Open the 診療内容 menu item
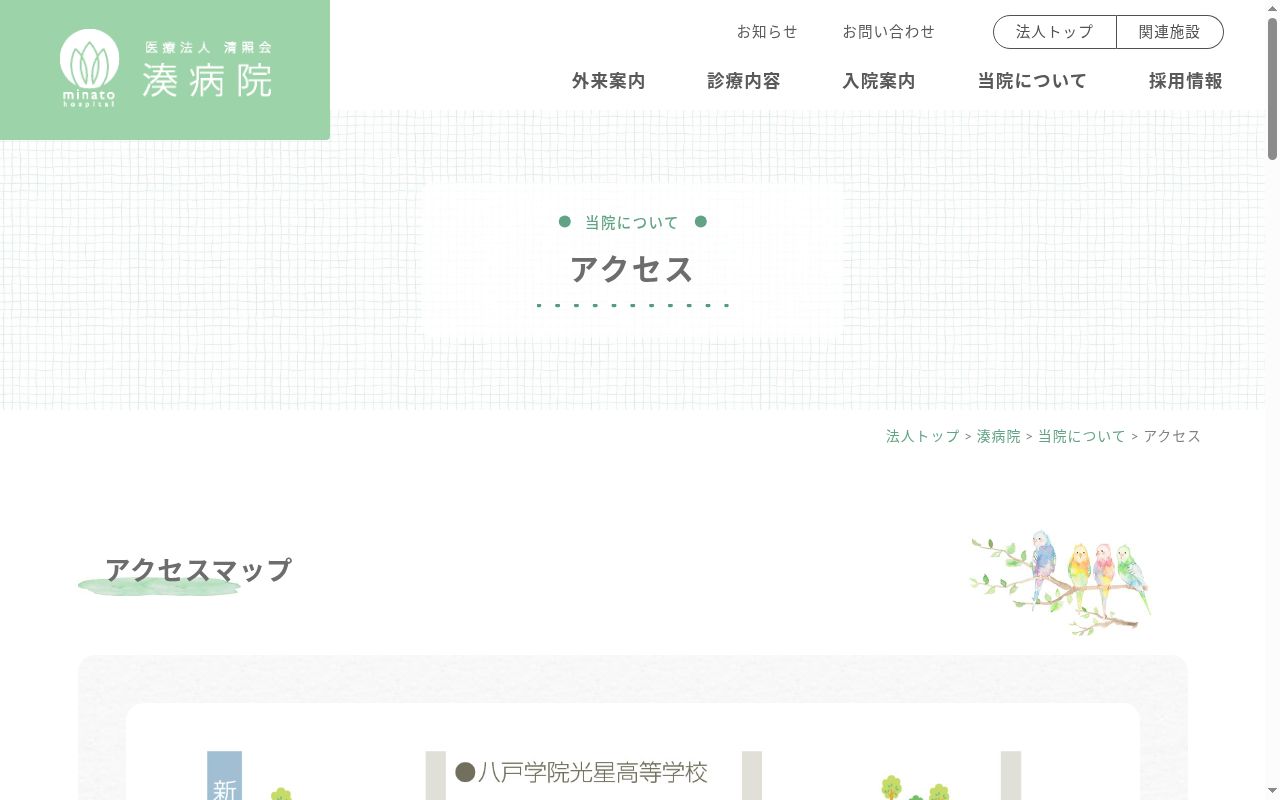This screenshot has width=1280, height=800. click(x=744, y=81)
